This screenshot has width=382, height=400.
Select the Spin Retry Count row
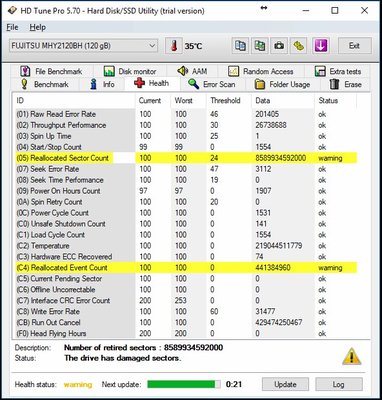tap(185, 202)
